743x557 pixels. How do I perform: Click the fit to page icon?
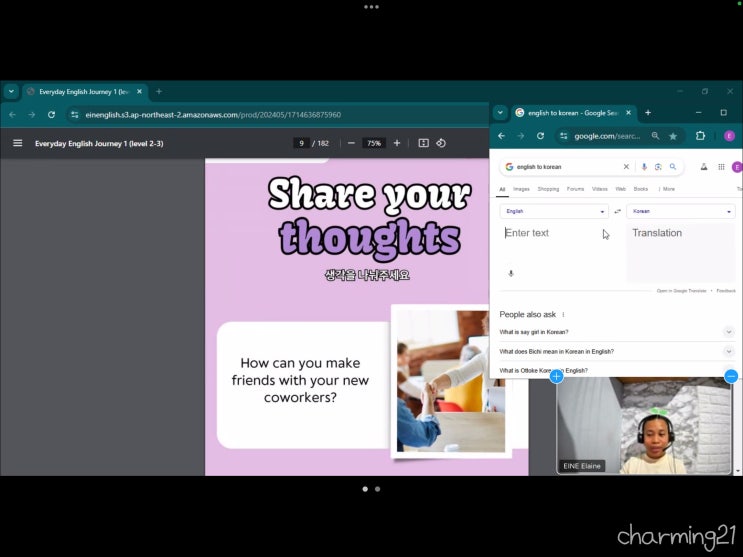[x=424, y=143]
